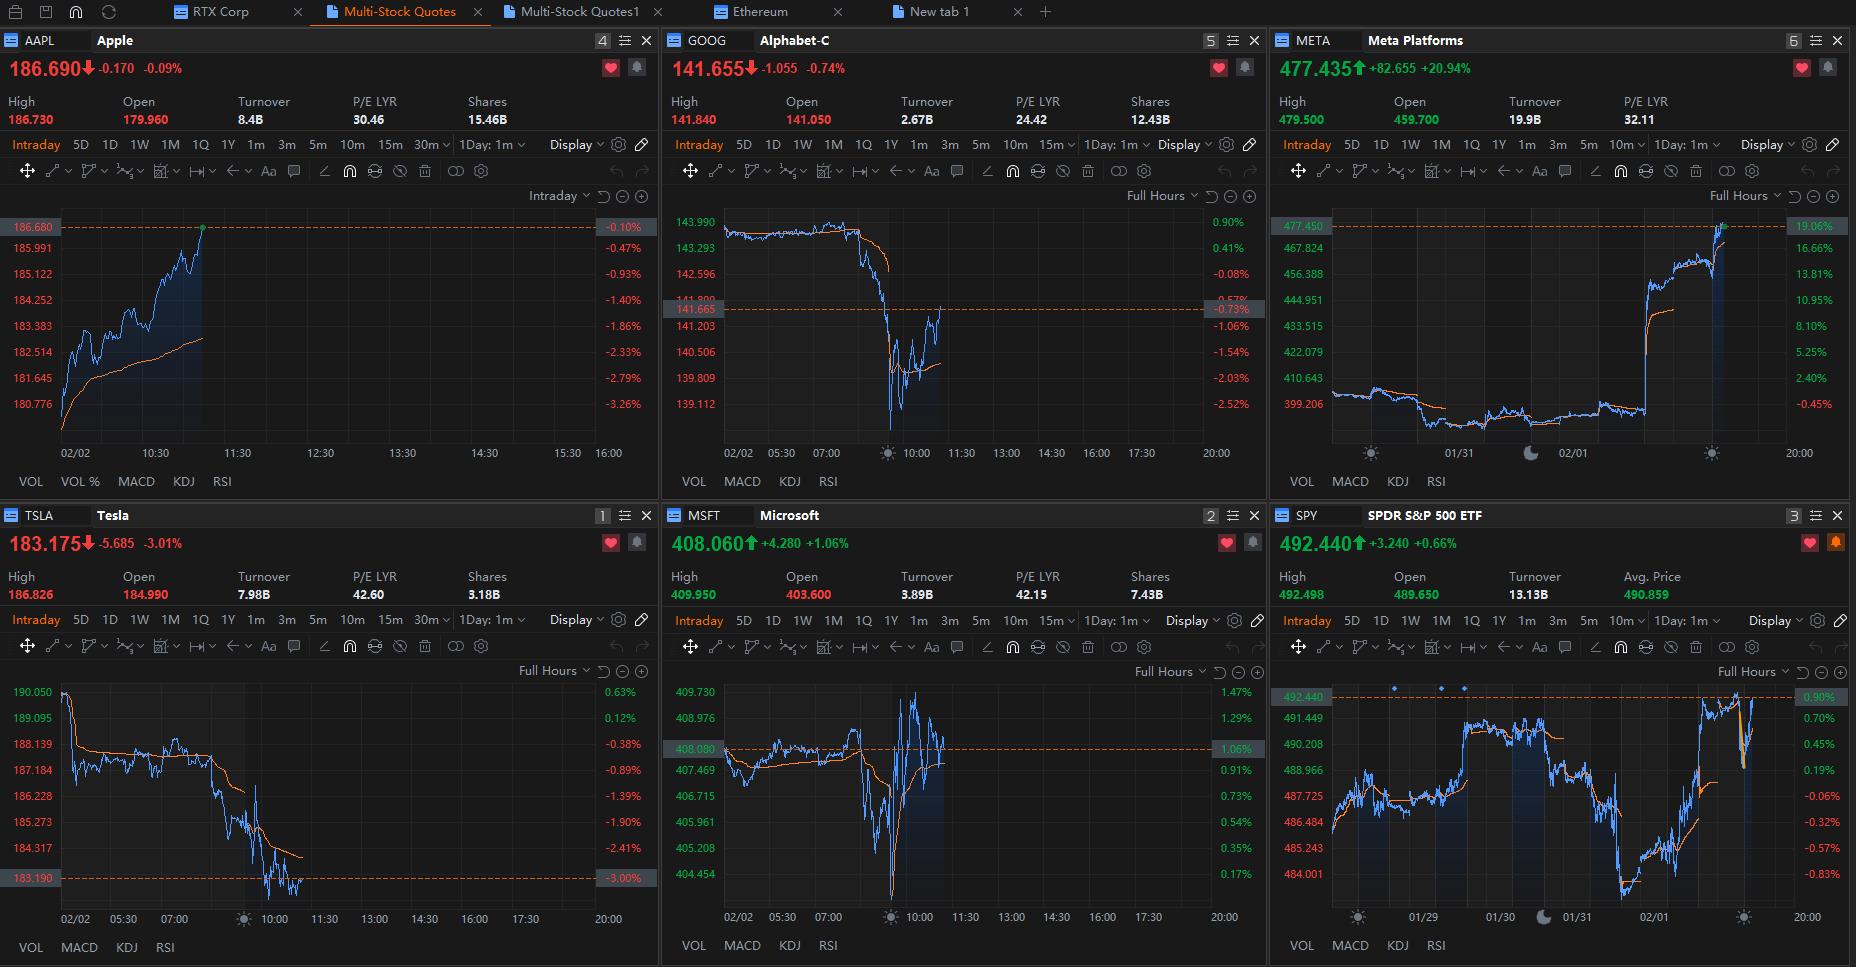
Task: Show the MACD indicator on the Tesla chart
Action: click(79, 947)
